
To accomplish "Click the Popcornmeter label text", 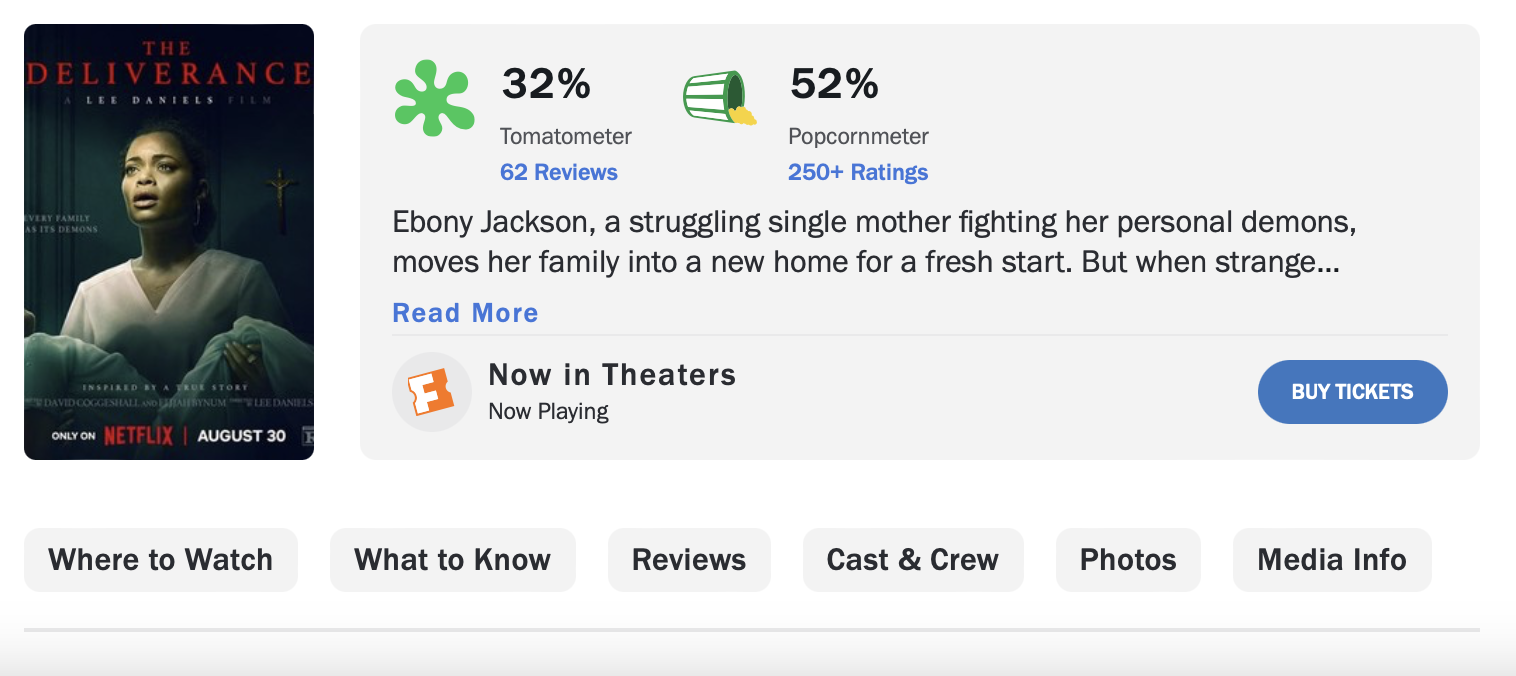I will coord(858,136).
